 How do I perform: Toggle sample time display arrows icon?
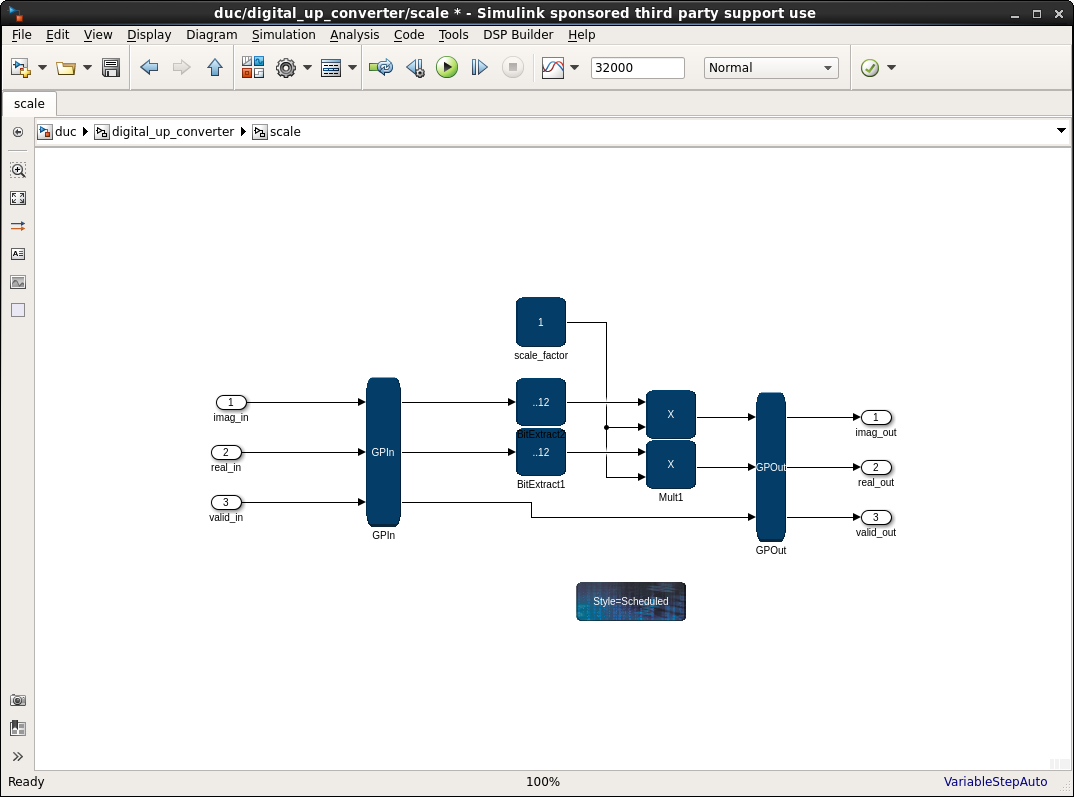click(x=18, y=227)
